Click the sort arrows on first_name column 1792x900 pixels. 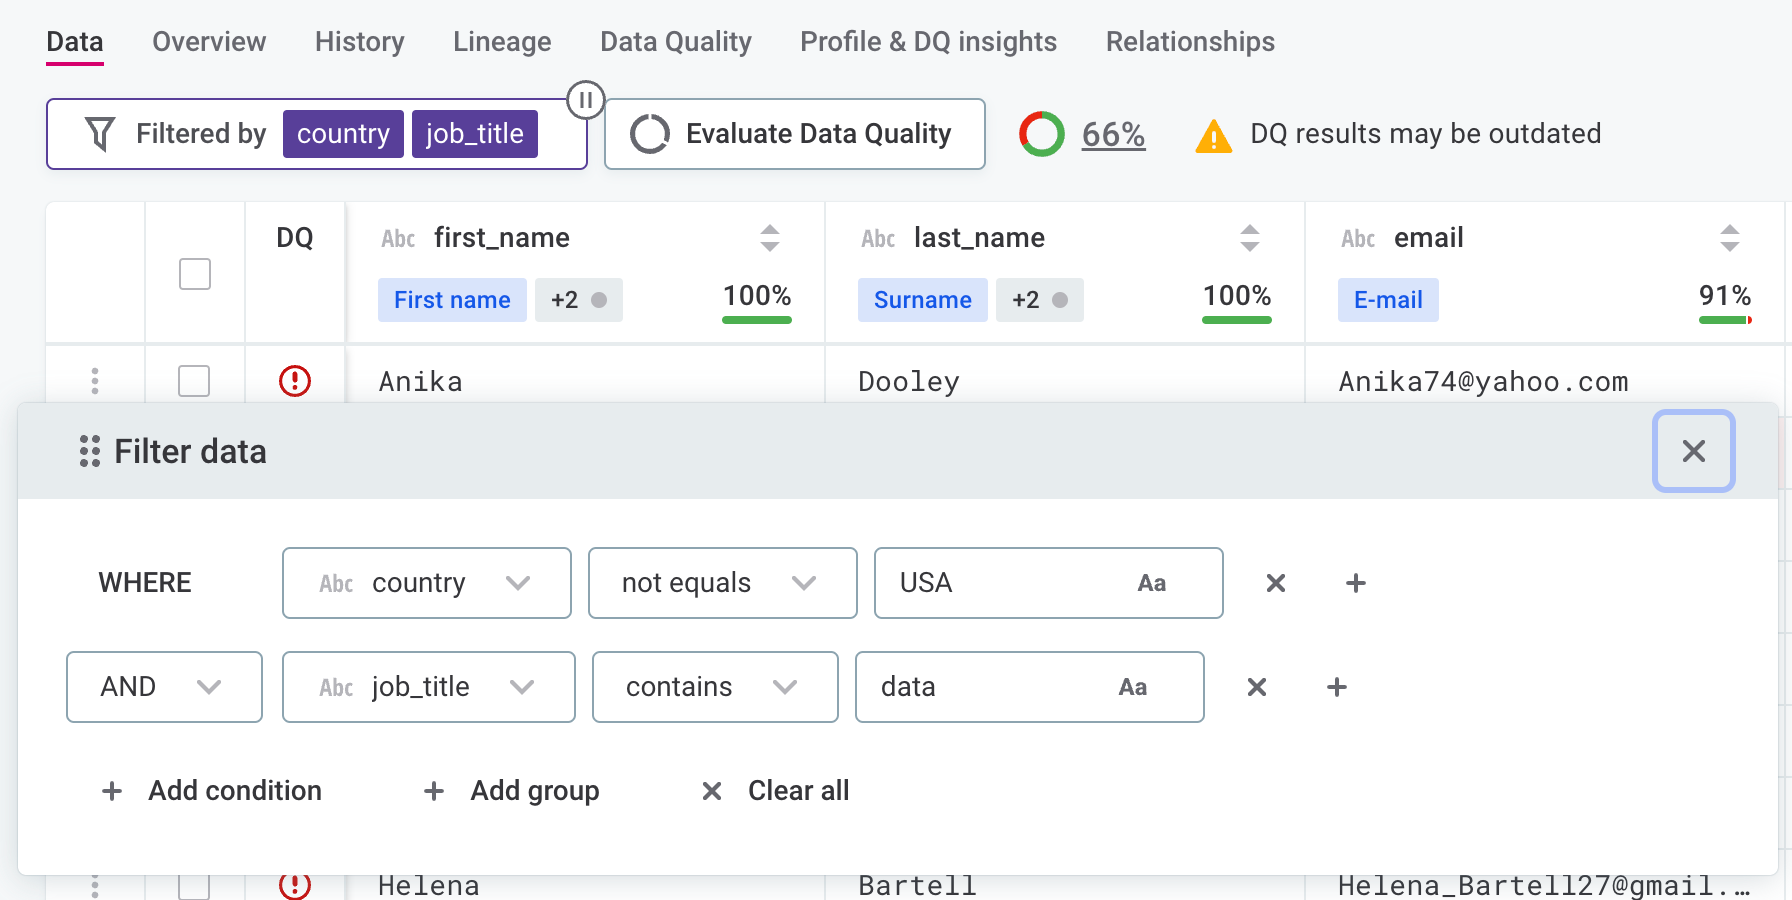point(769,238)
